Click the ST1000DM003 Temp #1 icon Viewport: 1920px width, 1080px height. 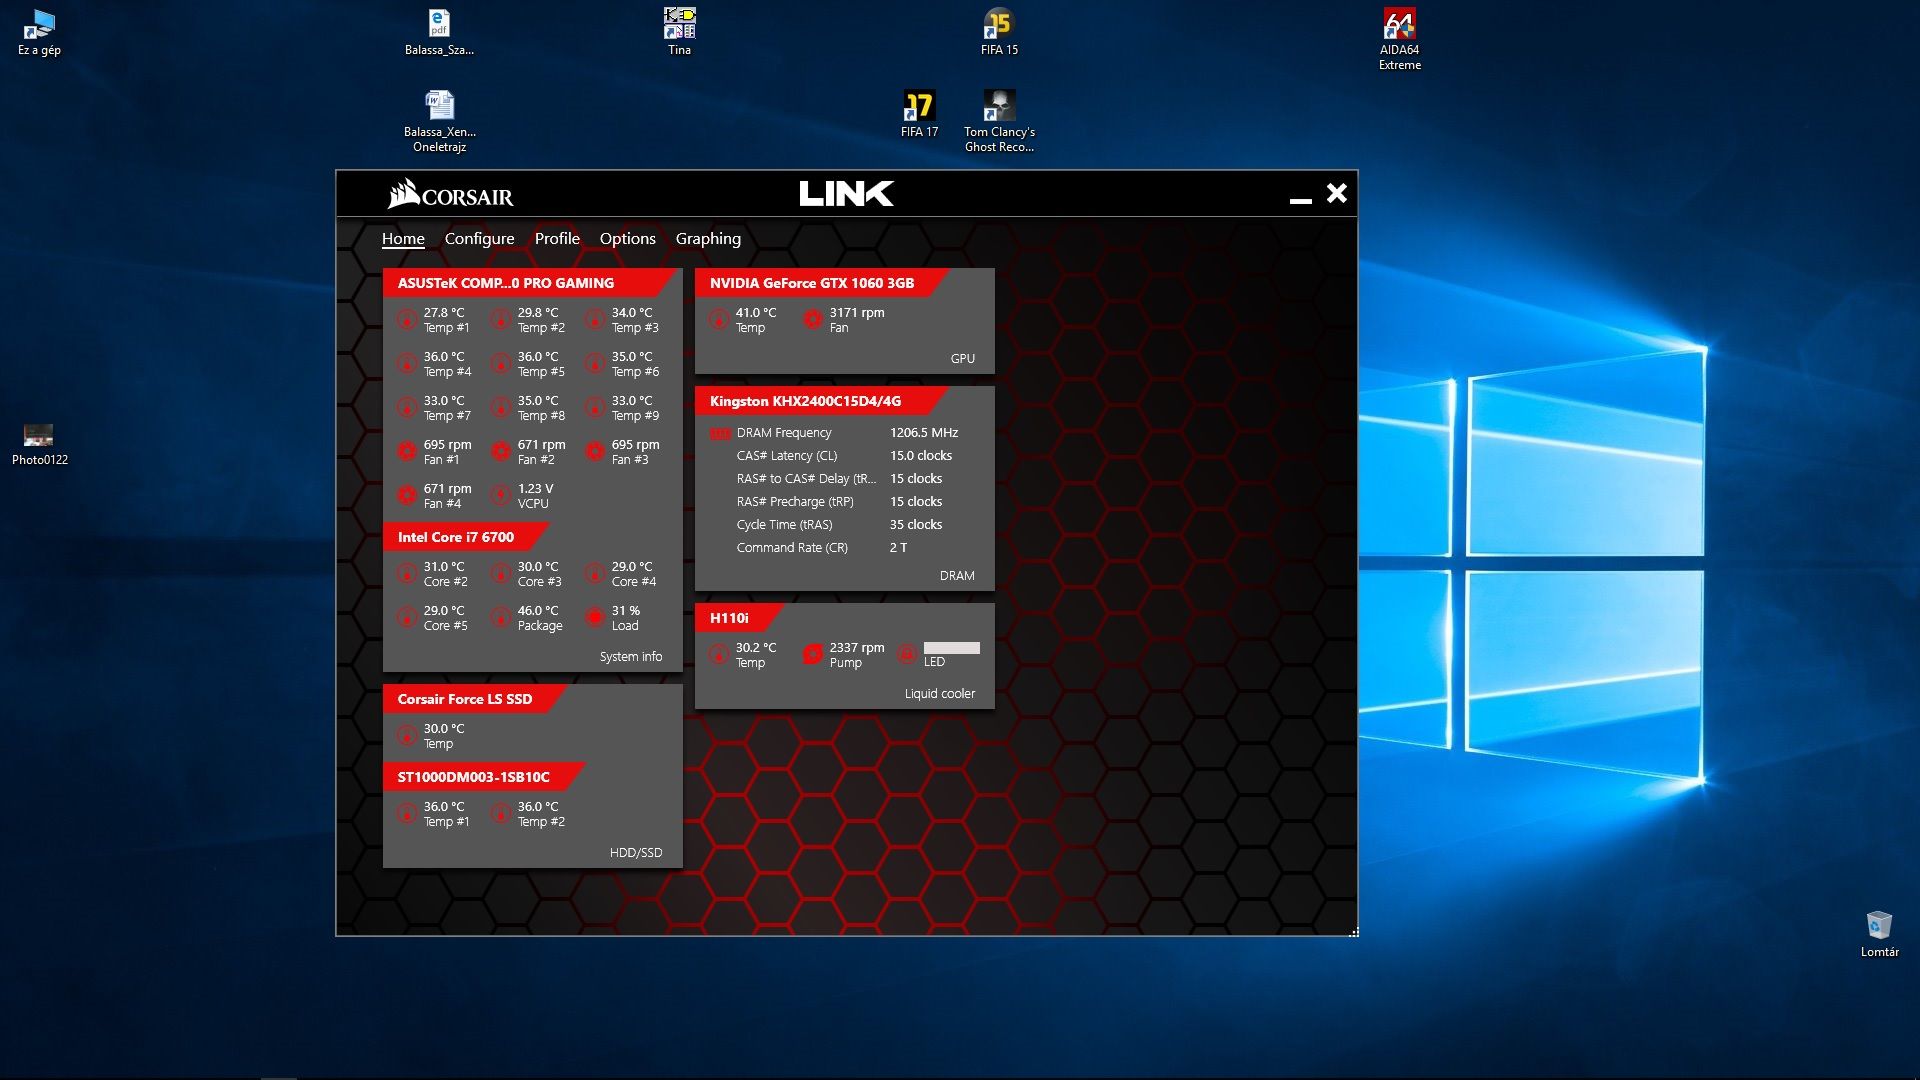(407, 814)
